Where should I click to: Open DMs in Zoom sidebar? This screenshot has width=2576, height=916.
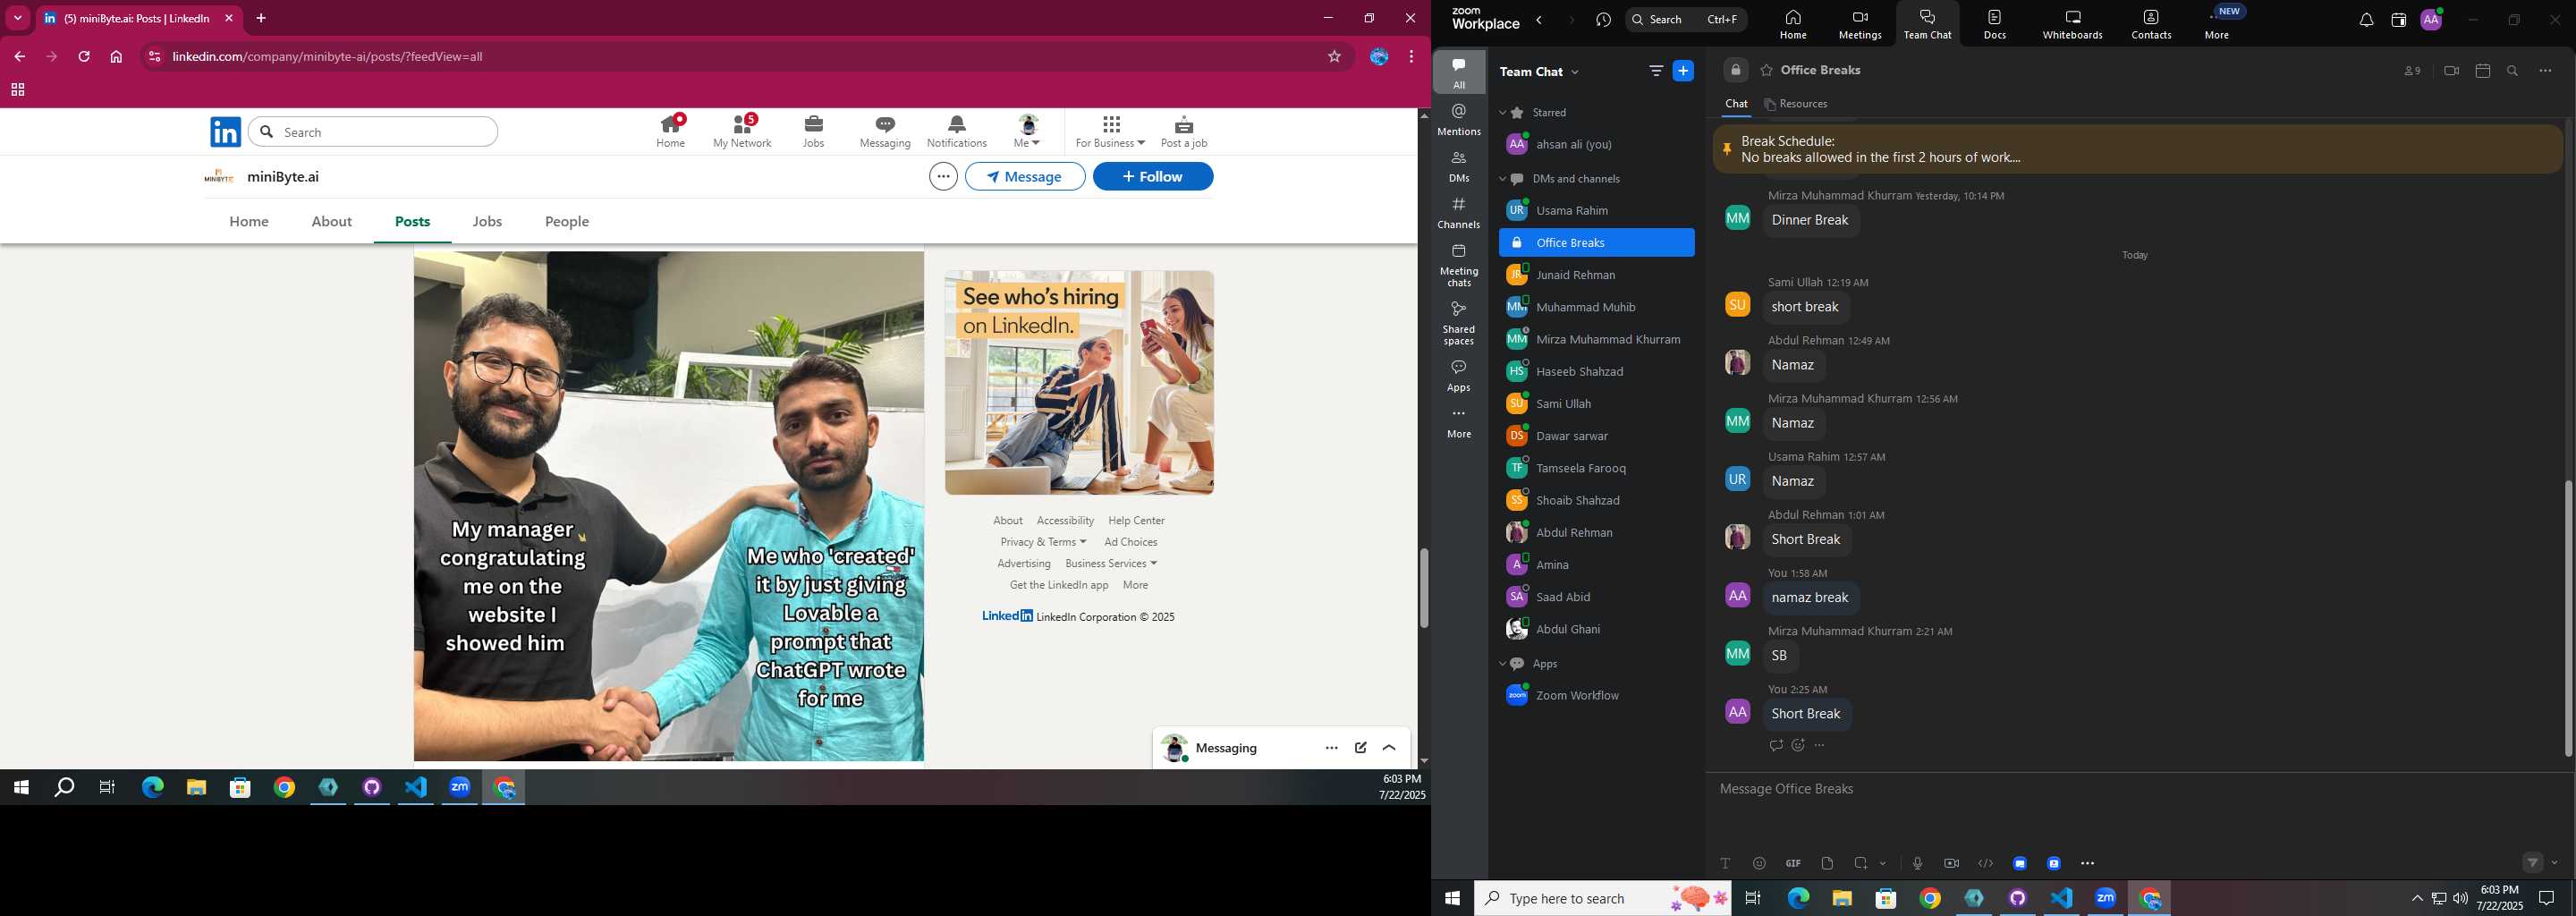tap(1459, 166)
